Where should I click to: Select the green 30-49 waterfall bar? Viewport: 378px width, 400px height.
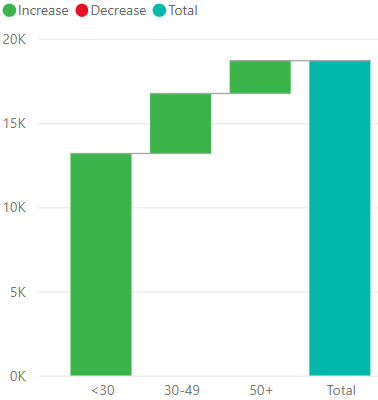point(181,124)
